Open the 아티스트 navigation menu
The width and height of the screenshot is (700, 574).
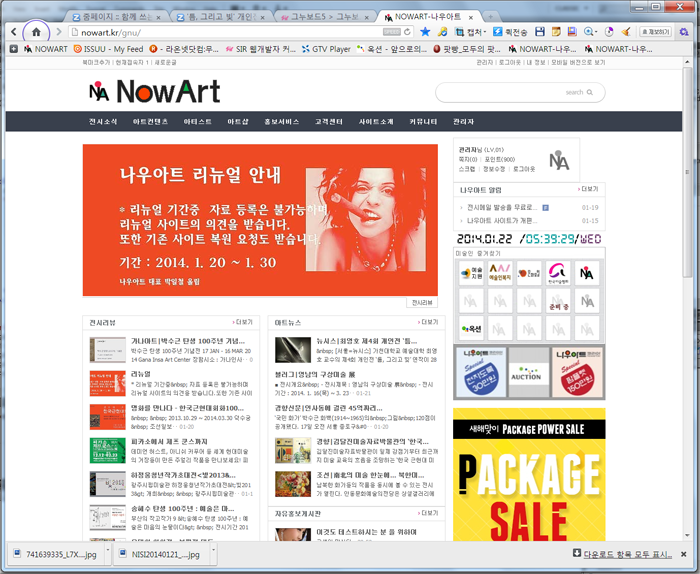tap(197, 121)
